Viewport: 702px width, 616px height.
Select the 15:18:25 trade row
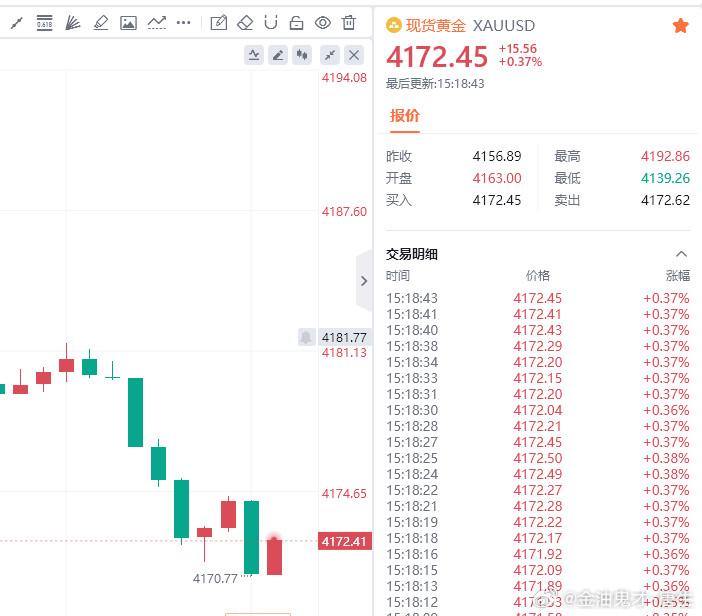pos(538,458)
